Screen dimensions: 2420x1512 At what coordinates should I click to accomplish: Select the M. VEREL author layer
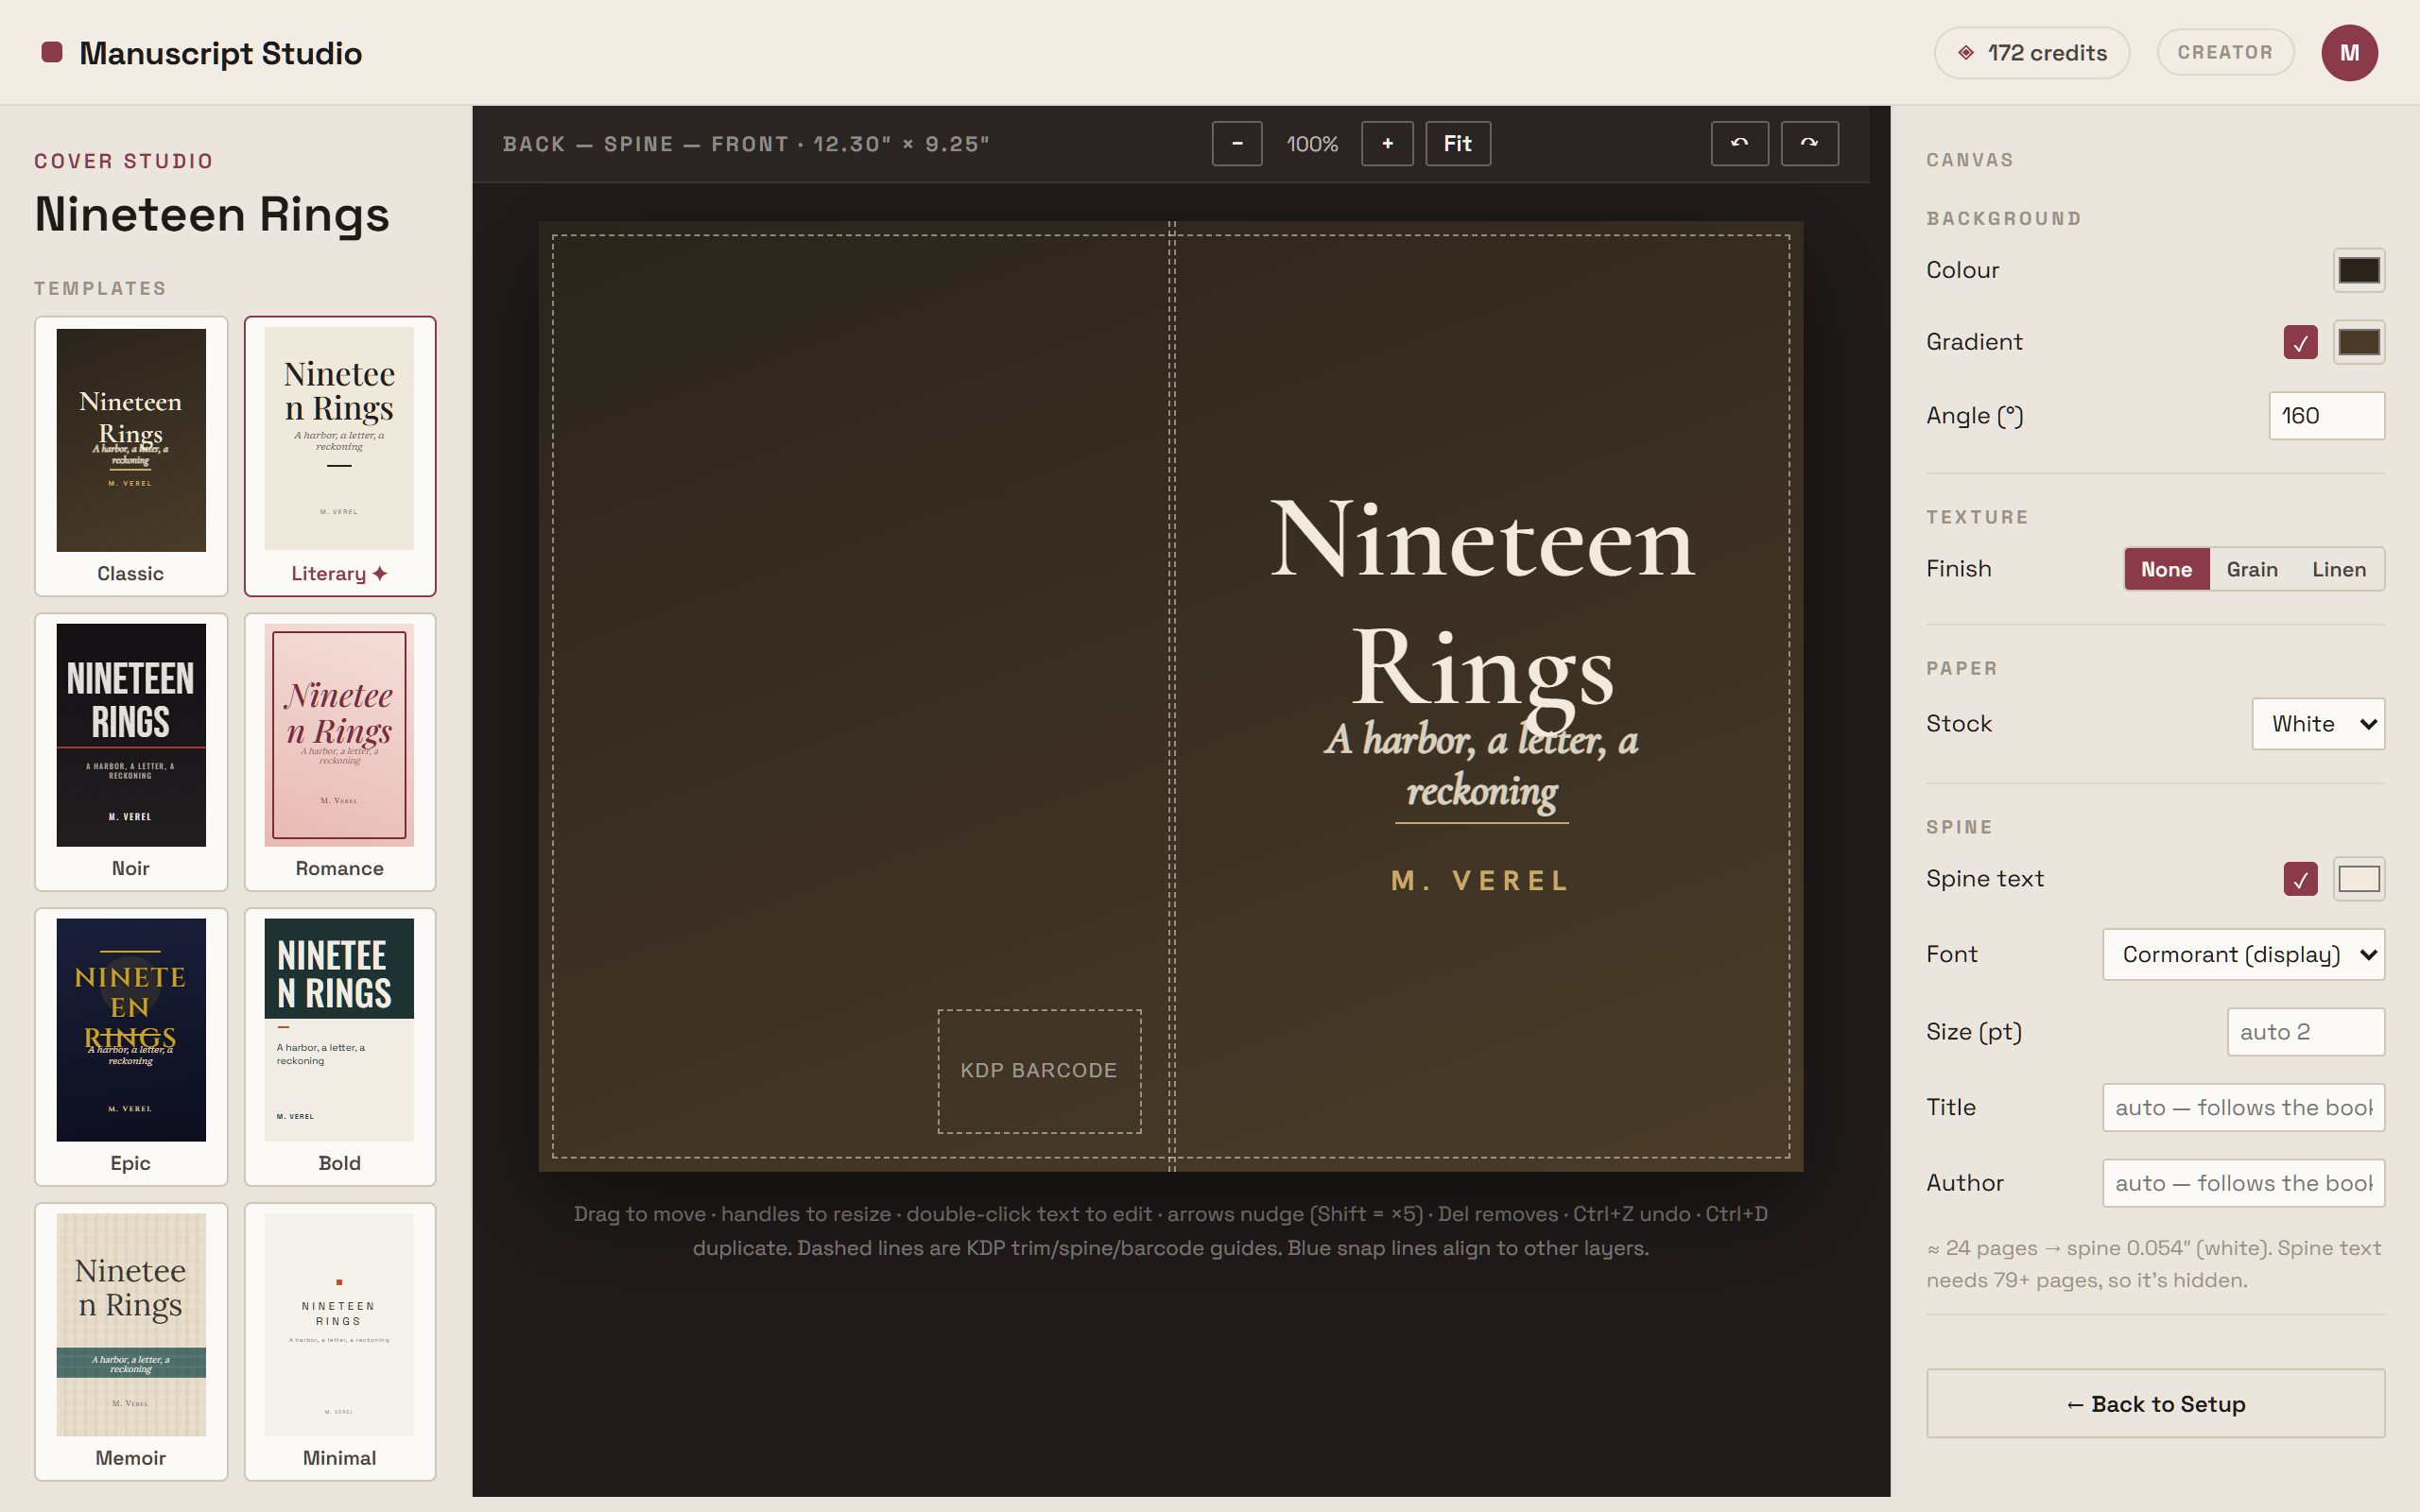[1481, 881]
